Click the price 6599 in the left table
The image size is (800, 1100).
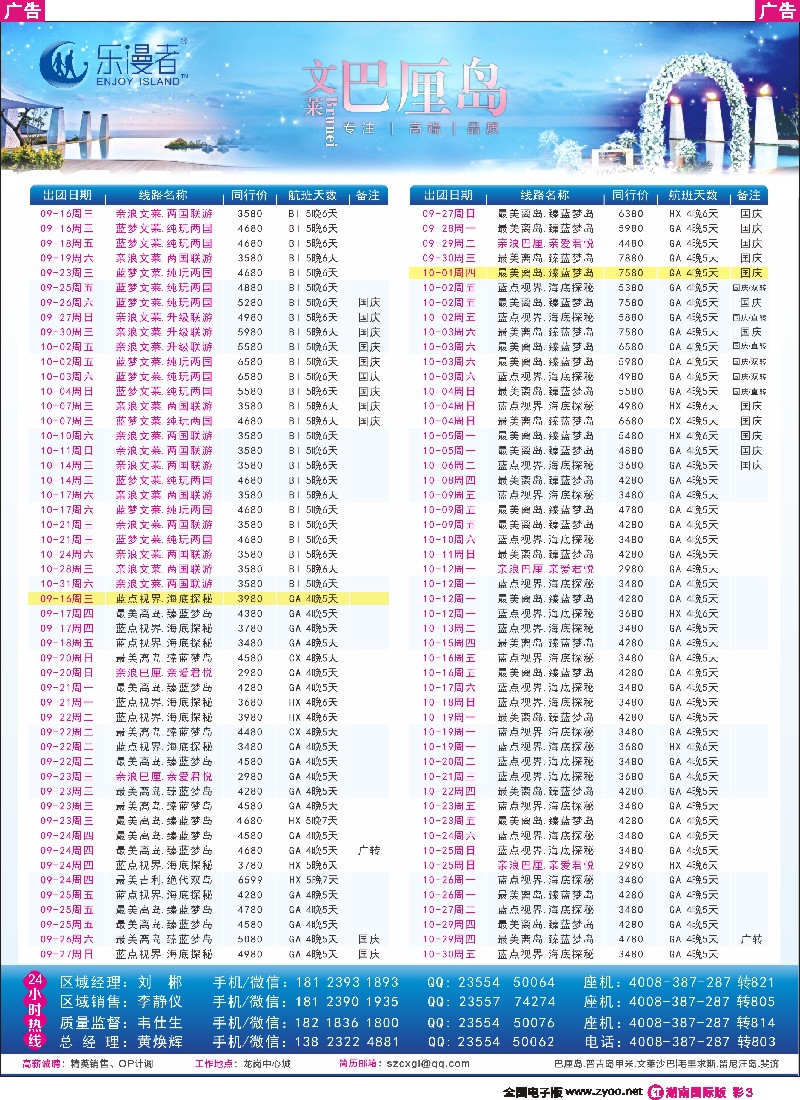coord(250,880)
